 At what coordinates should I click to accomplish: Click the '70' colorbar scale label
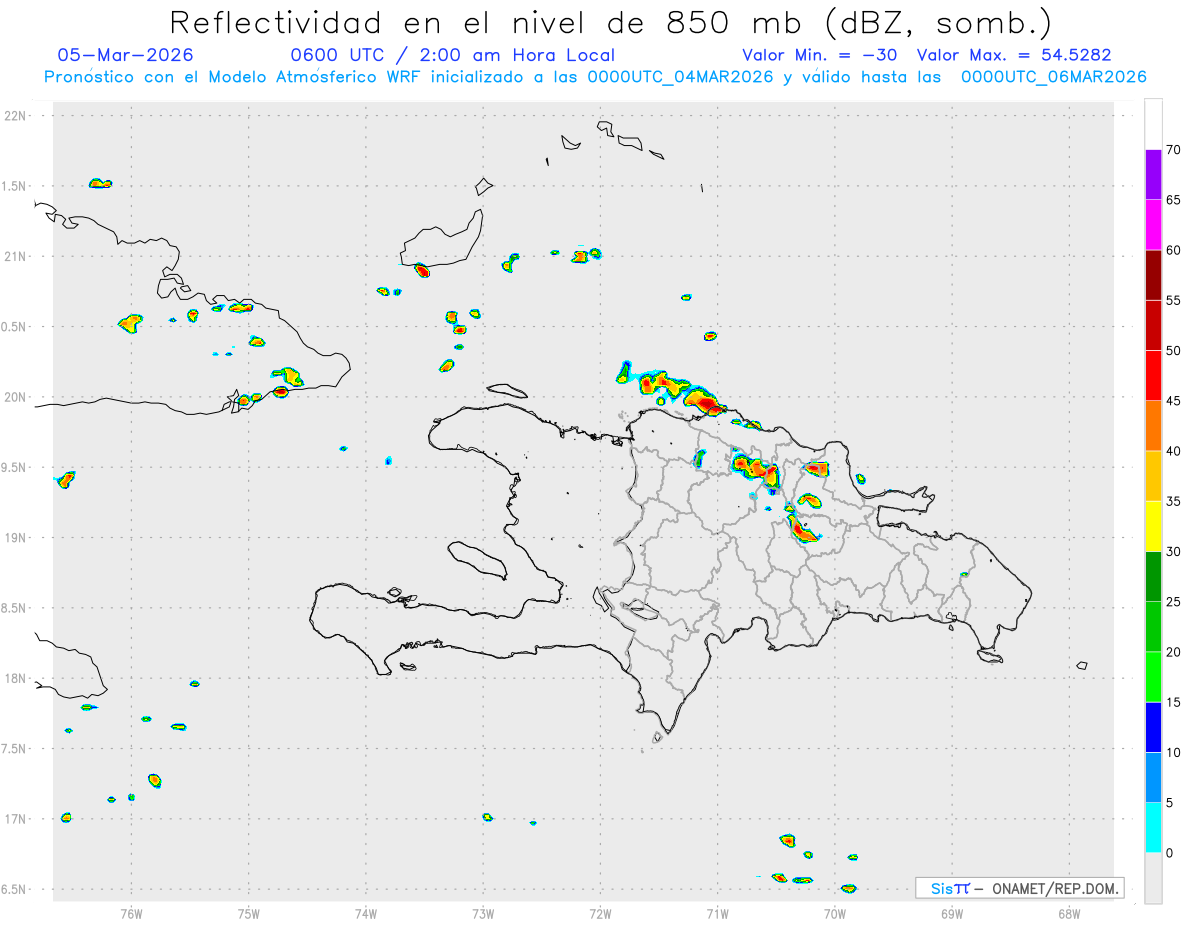point(1174,150)
